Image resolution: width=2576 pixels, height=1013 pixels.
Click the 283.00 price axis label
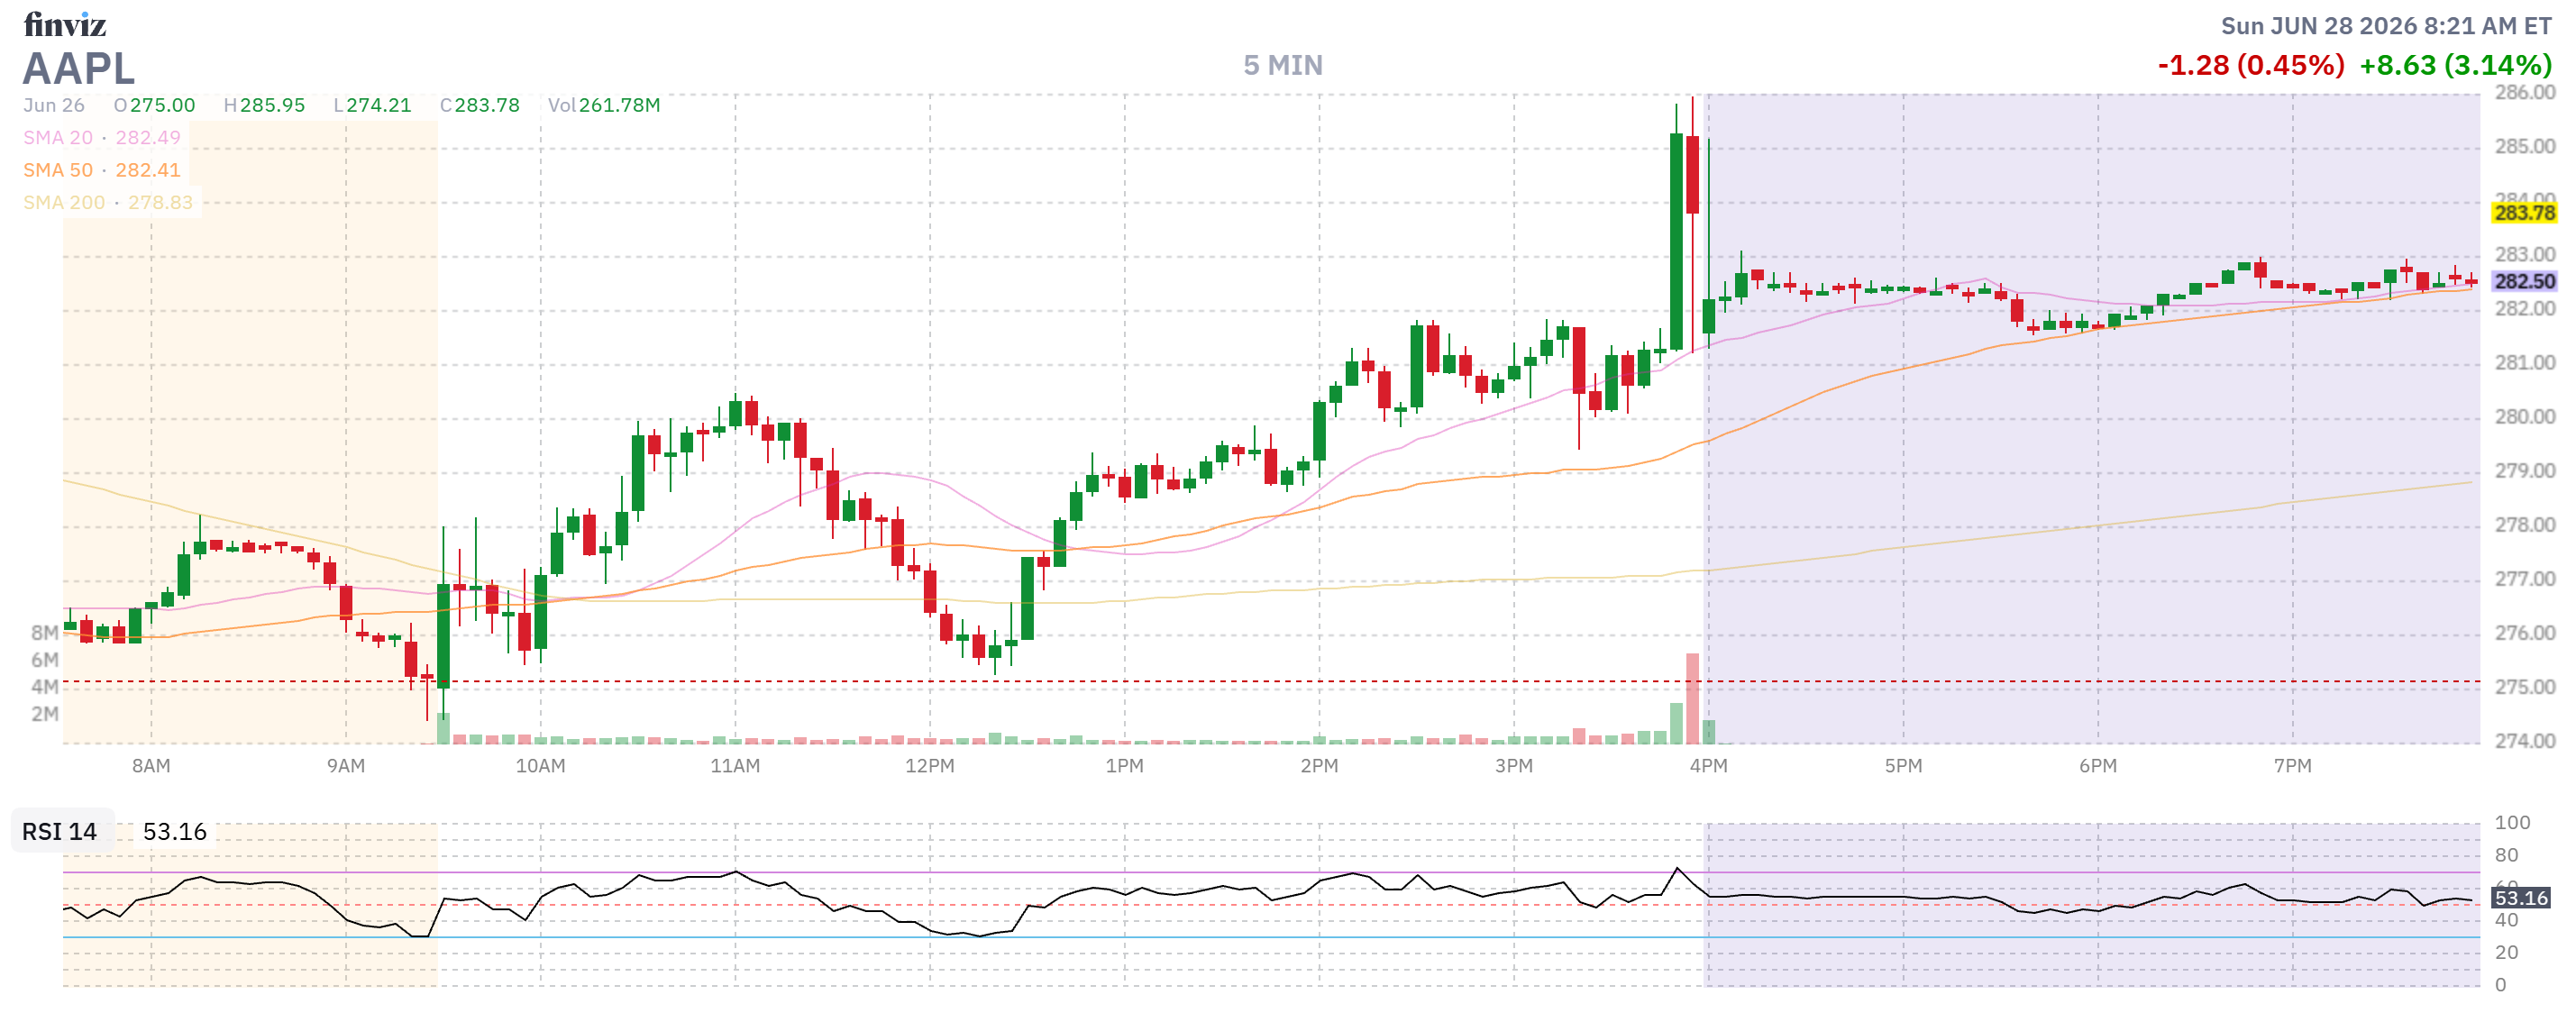coord(2525,254)
